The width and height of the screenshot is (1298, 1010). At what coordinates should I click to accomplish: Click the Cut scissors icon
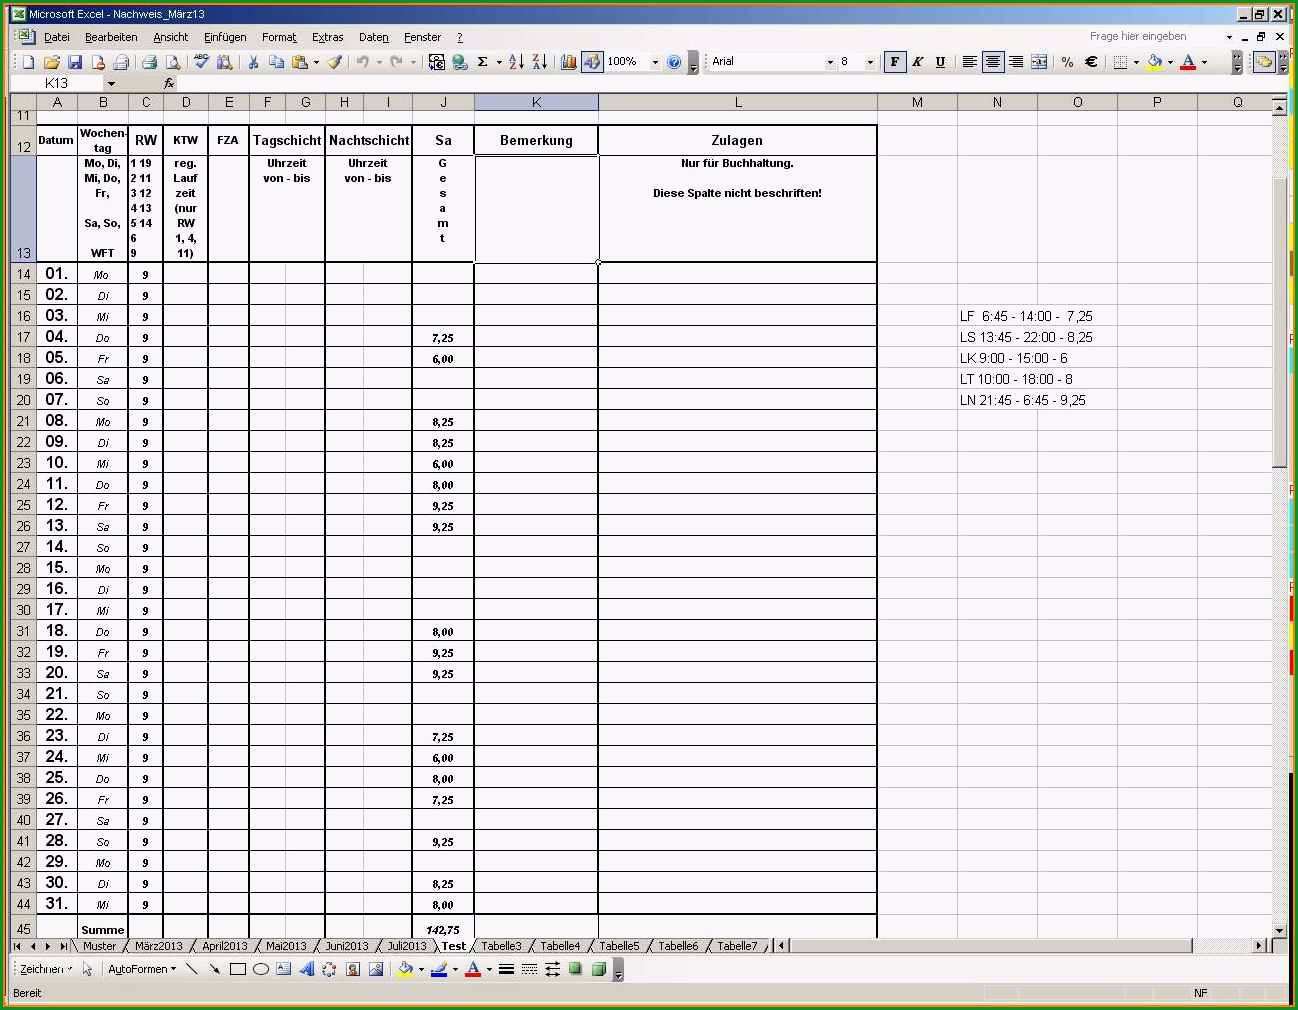click(253, 62)
